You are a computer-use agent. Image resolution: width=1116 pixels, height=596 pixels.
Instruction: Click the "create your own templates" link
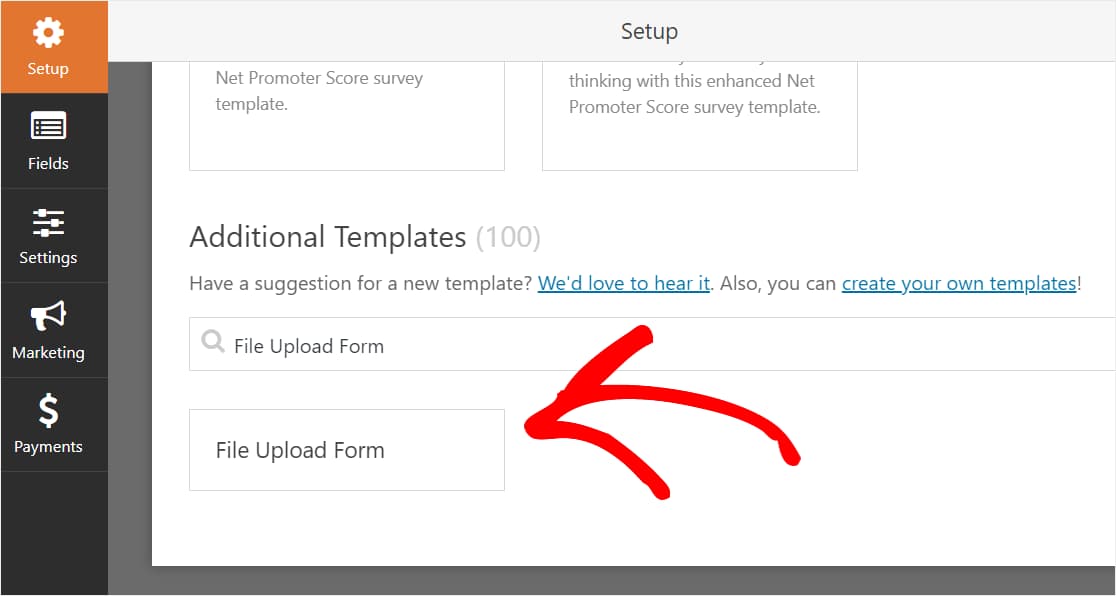click(959, 283)
